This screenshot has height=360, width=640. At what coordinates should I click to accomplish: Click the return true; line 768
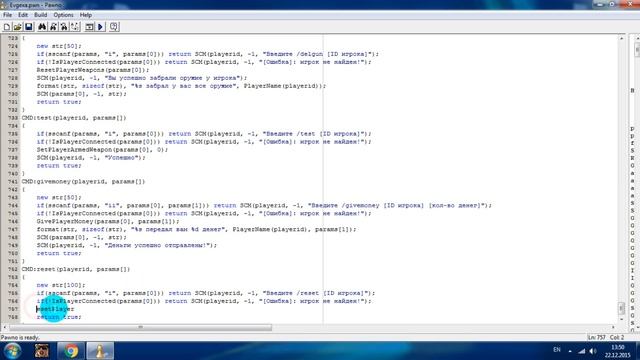(x=59, y=317)
